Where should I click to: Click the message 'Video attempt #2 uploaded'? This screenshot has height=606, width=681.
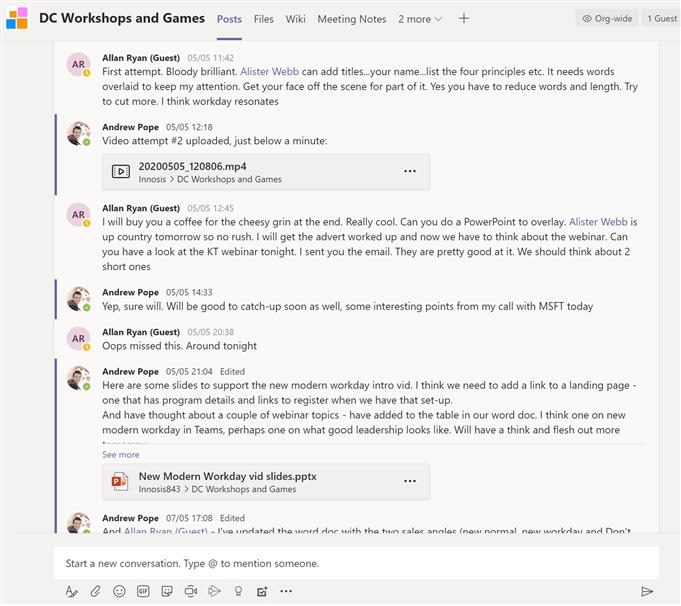tap(215, 141)
